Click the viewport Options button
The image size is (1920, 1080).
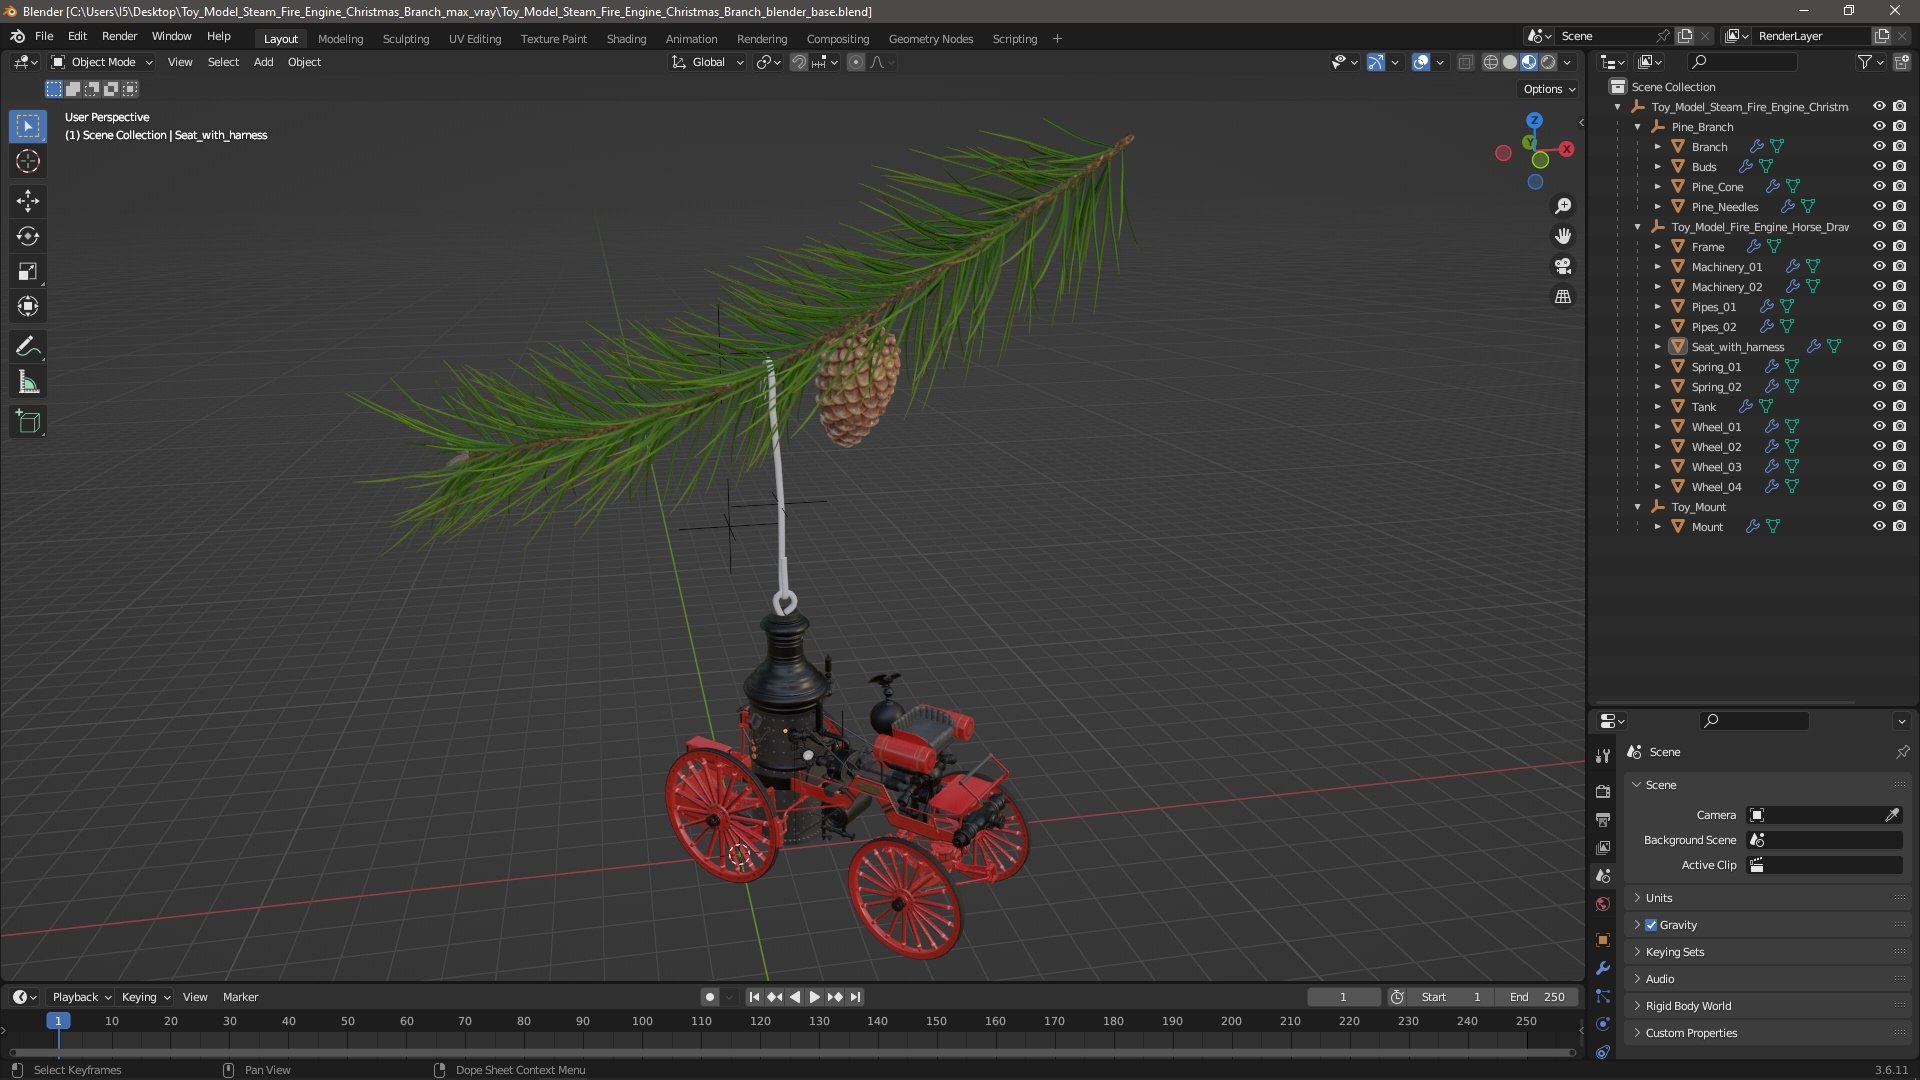pos(1548,89)
